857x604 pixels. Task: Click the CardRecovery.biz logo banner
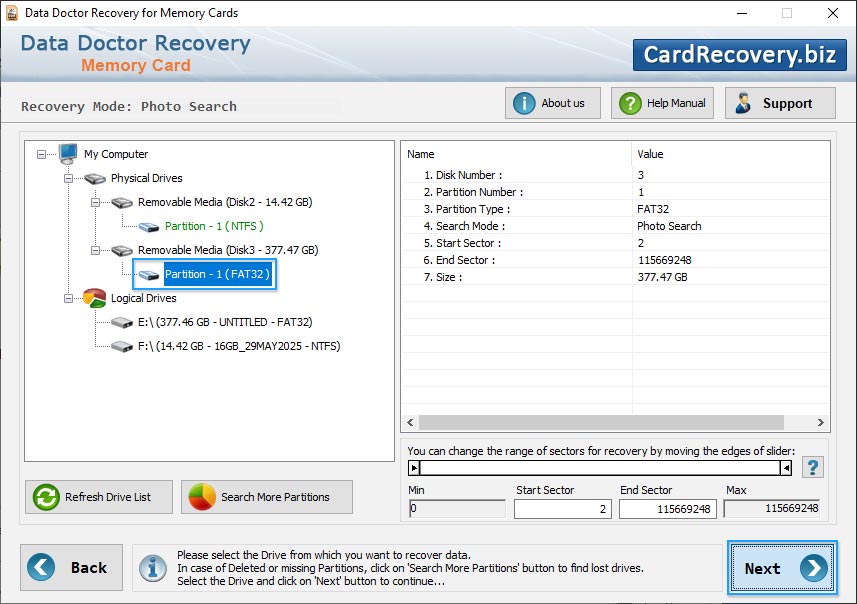point(739,55)
